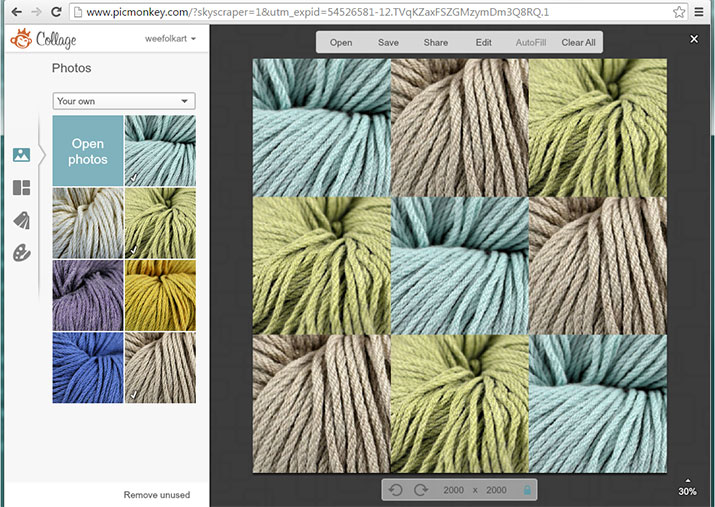Click the browser back arrow

click(x=16, y=12)
